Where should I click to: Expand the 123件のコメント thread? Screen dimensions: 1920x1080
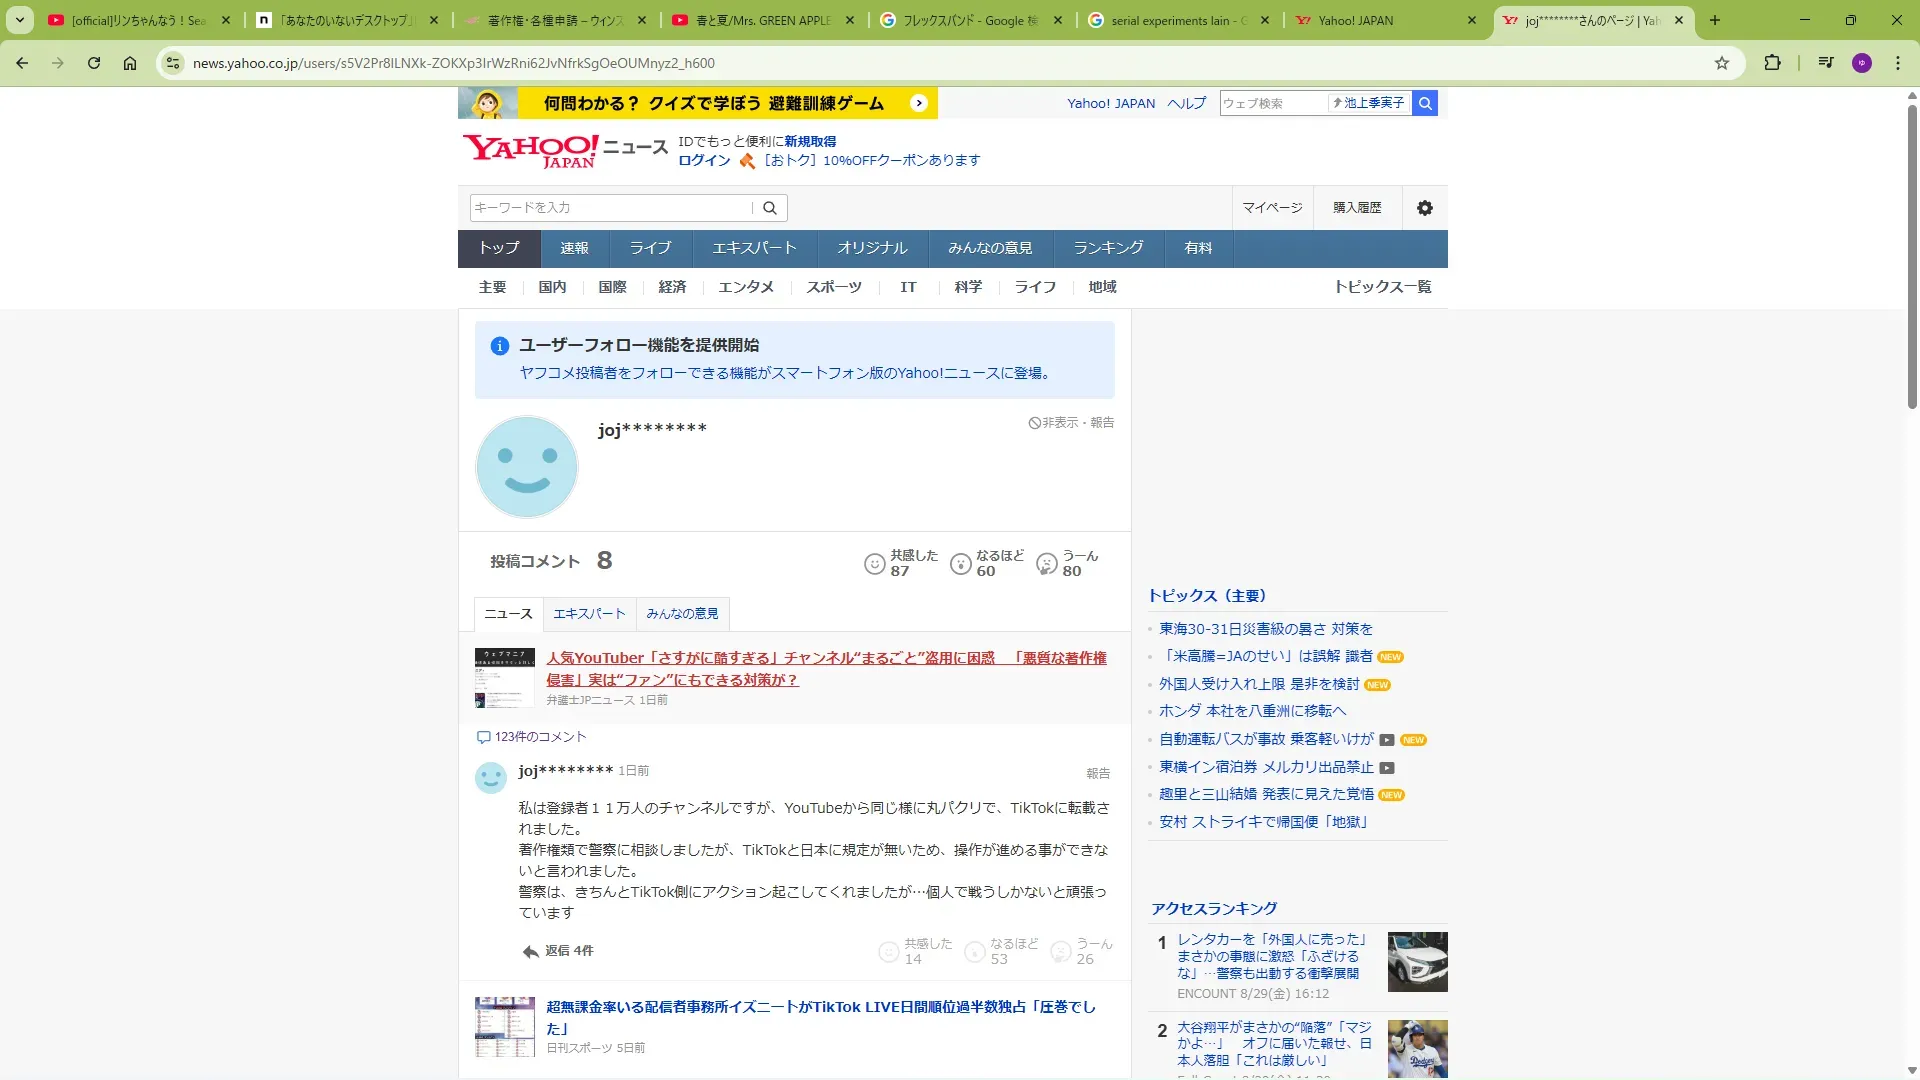532,737
